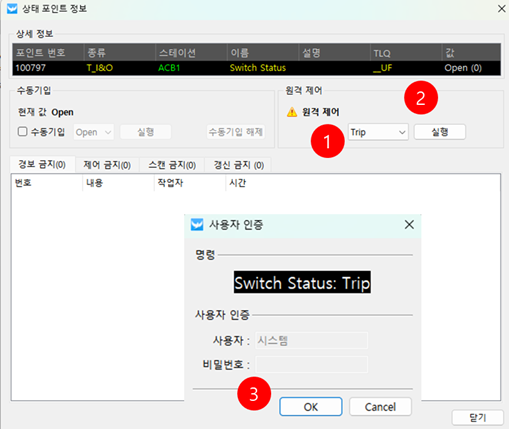
Task: Click red step marker number 3
Action: pyautogui.click(x=254, y=394)
